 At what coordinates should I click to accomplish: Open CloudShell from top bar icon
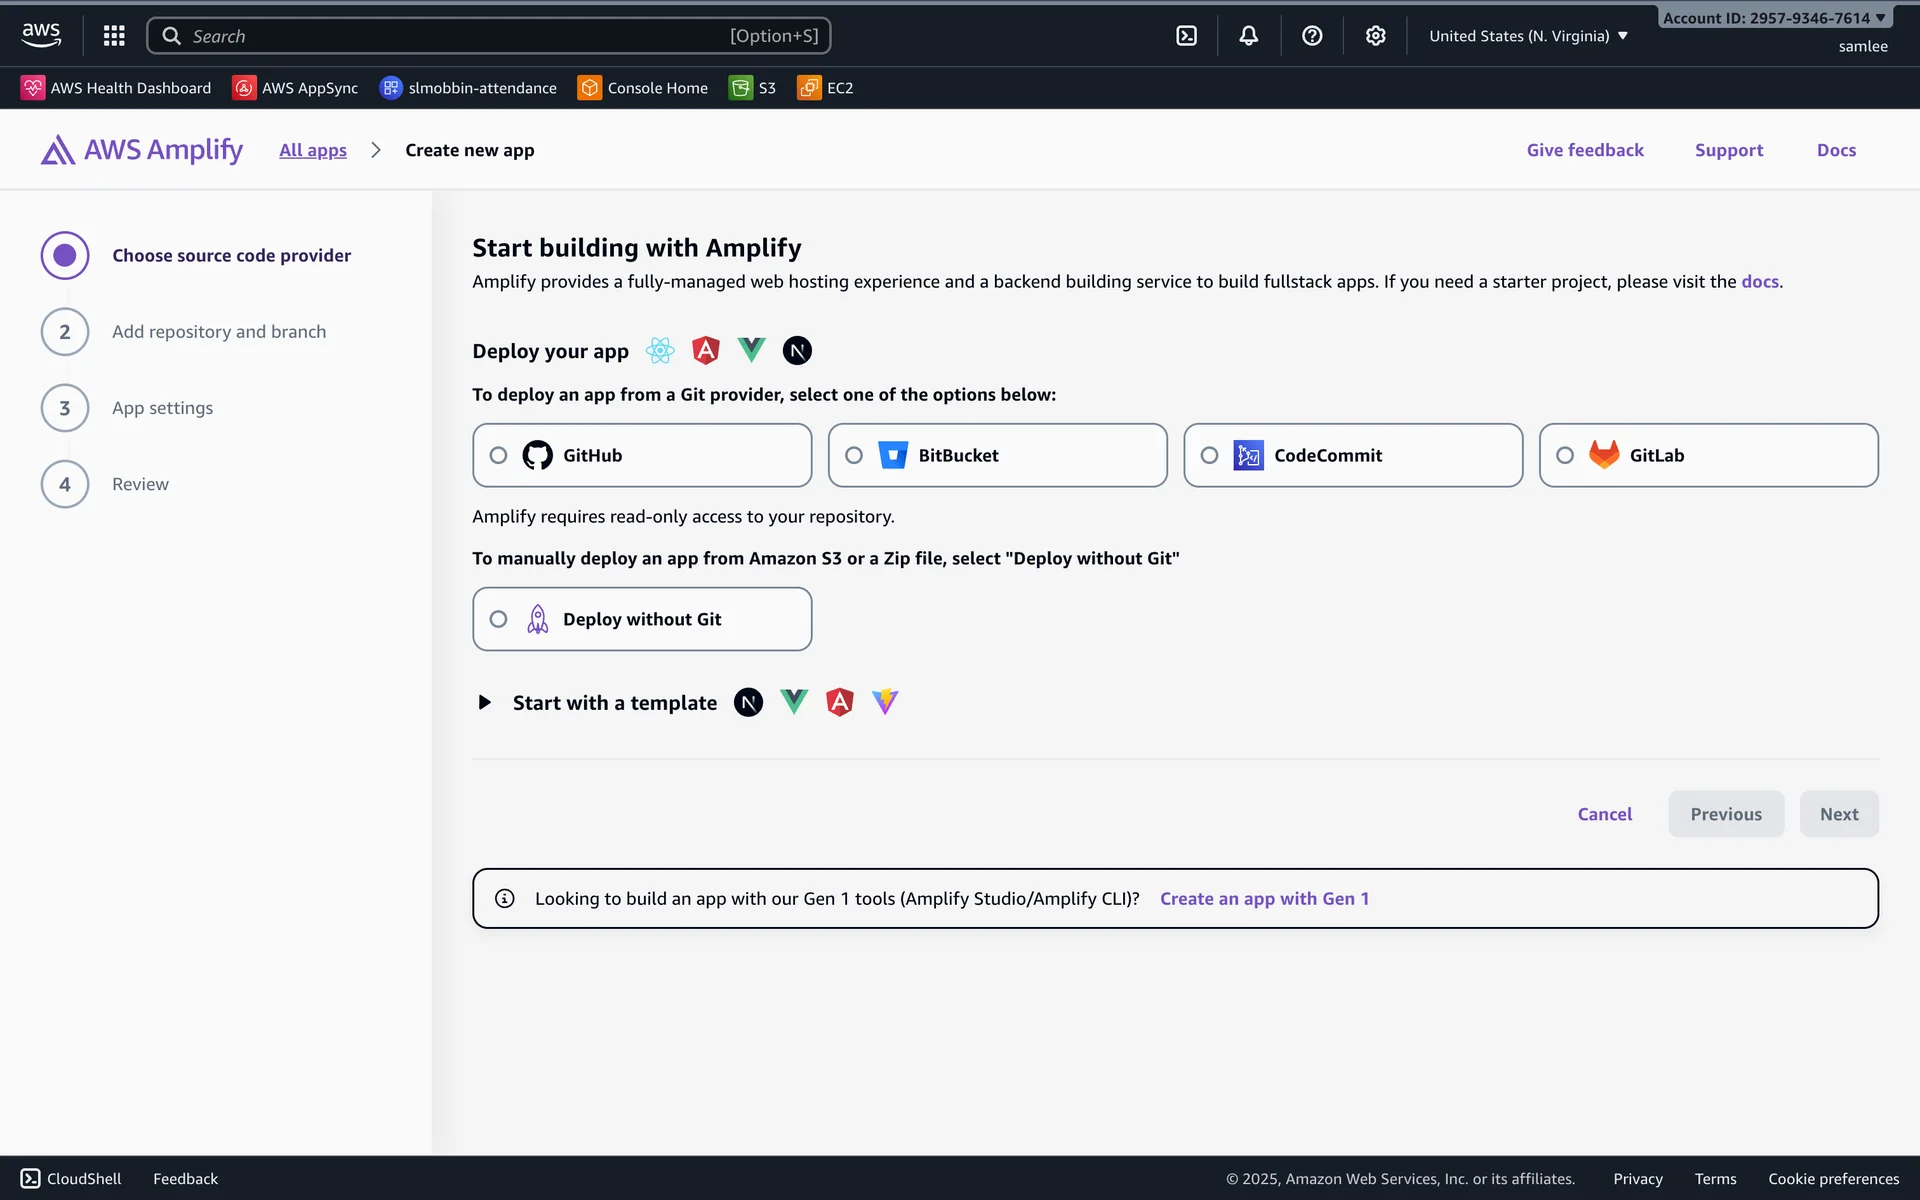[1186, 36]
